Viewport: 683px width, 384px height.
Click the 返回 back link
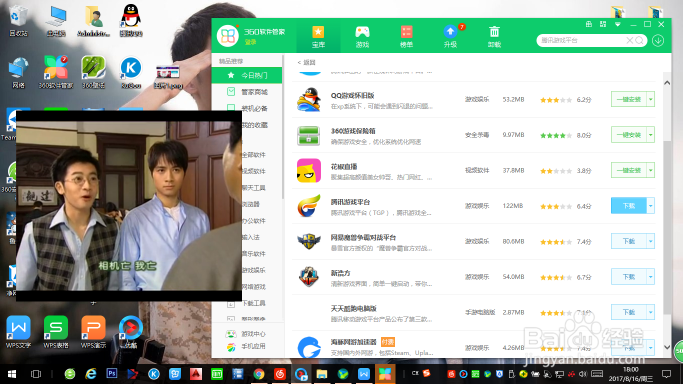tap(306, 63)
